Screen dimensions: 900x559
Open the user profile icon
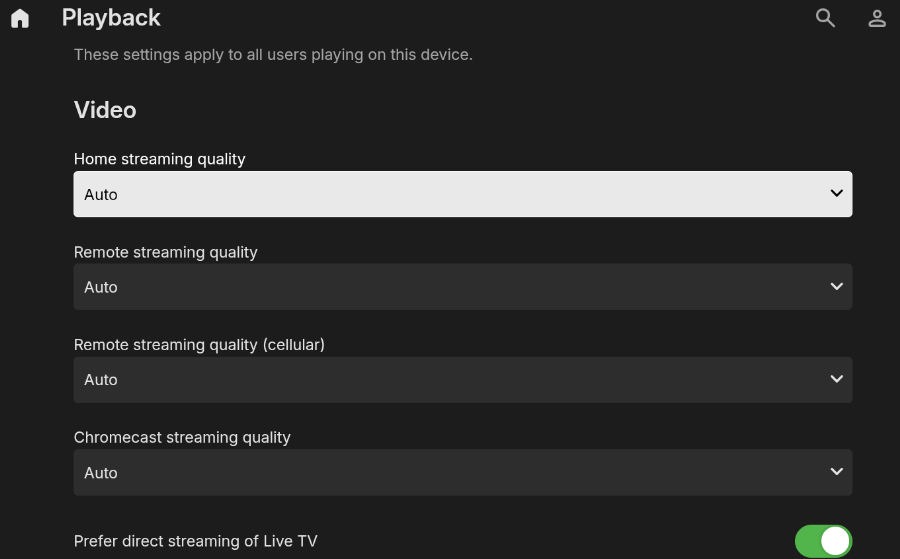[x=877, y=18]
